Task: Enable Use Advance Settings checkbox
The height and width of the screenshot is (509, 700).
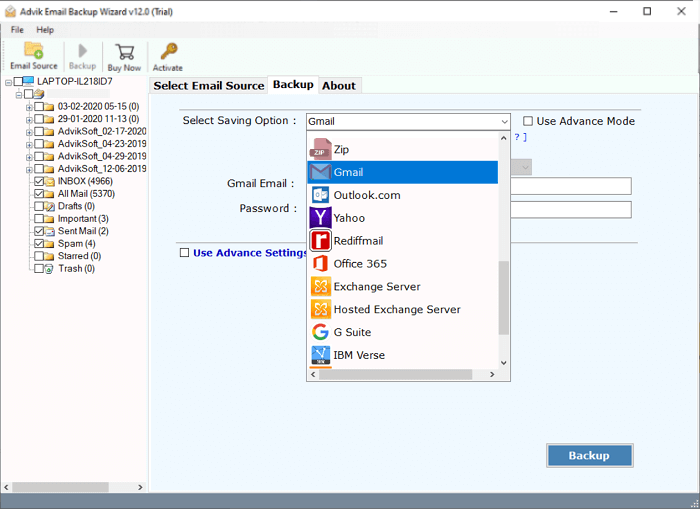Action: click(x=184, y=253)
